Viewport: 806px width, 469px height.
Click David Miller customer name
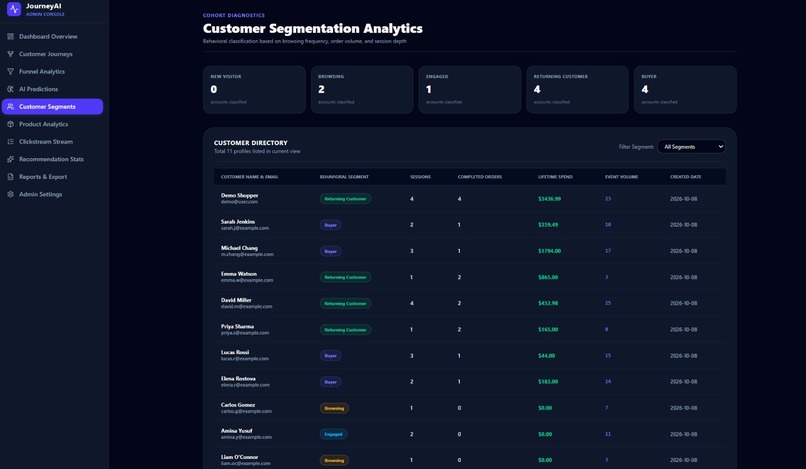(236, 300)
